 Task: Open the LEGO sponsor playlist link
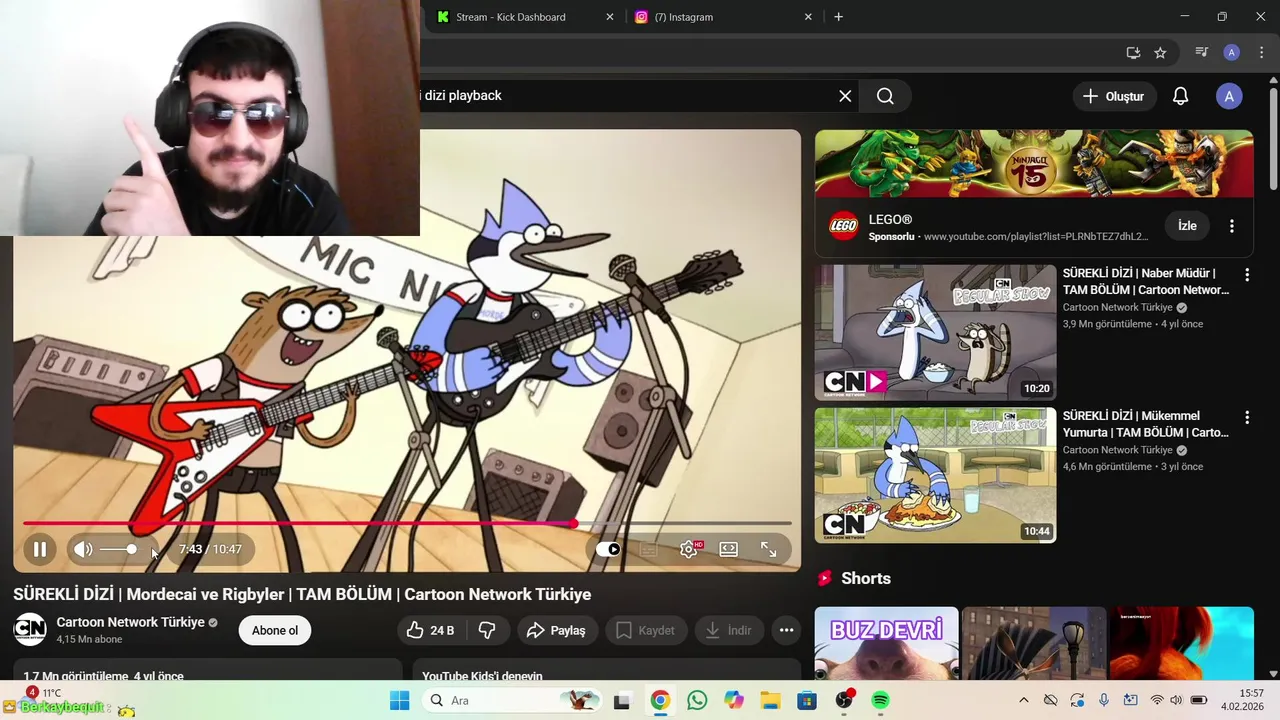click(1036, 237)
